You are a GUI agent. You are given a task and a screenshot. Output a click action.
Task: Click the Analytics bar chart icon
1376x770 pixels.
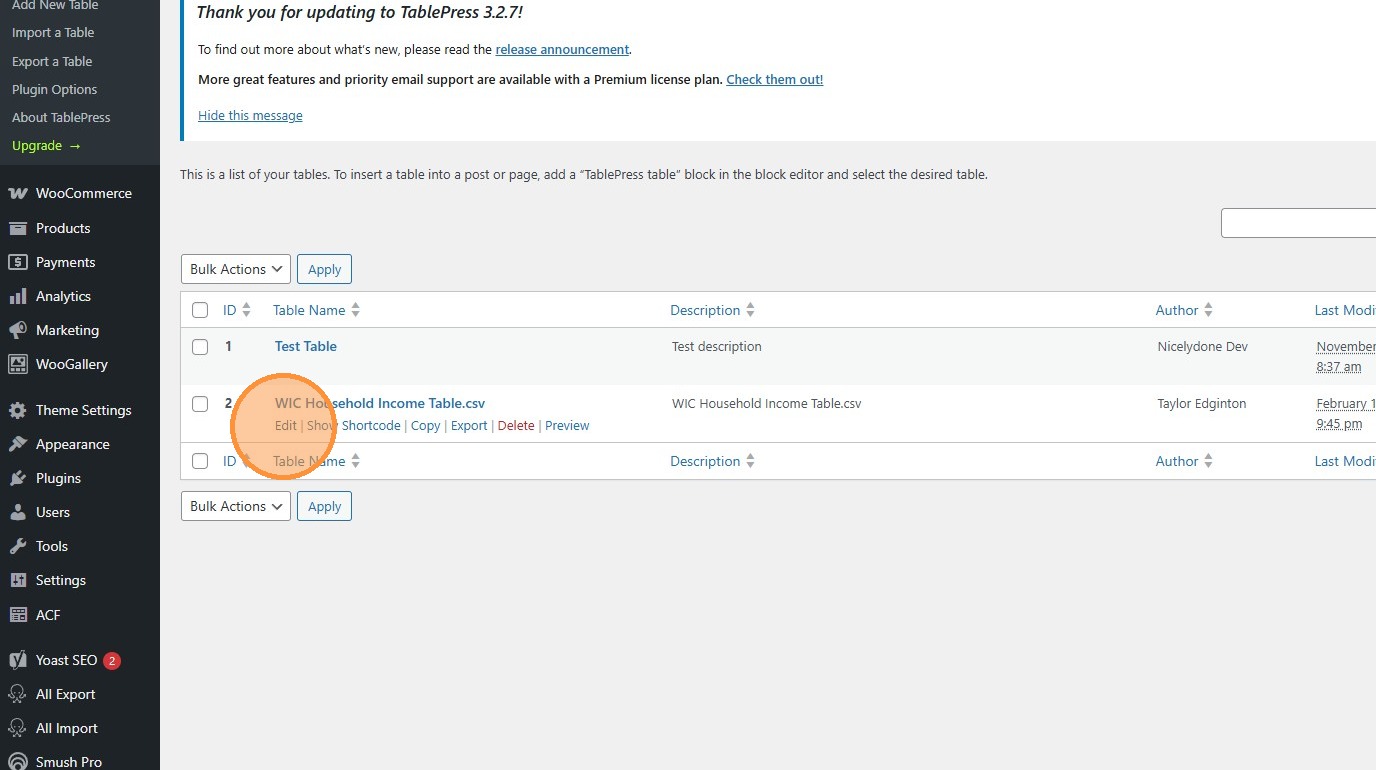(17, 296)
